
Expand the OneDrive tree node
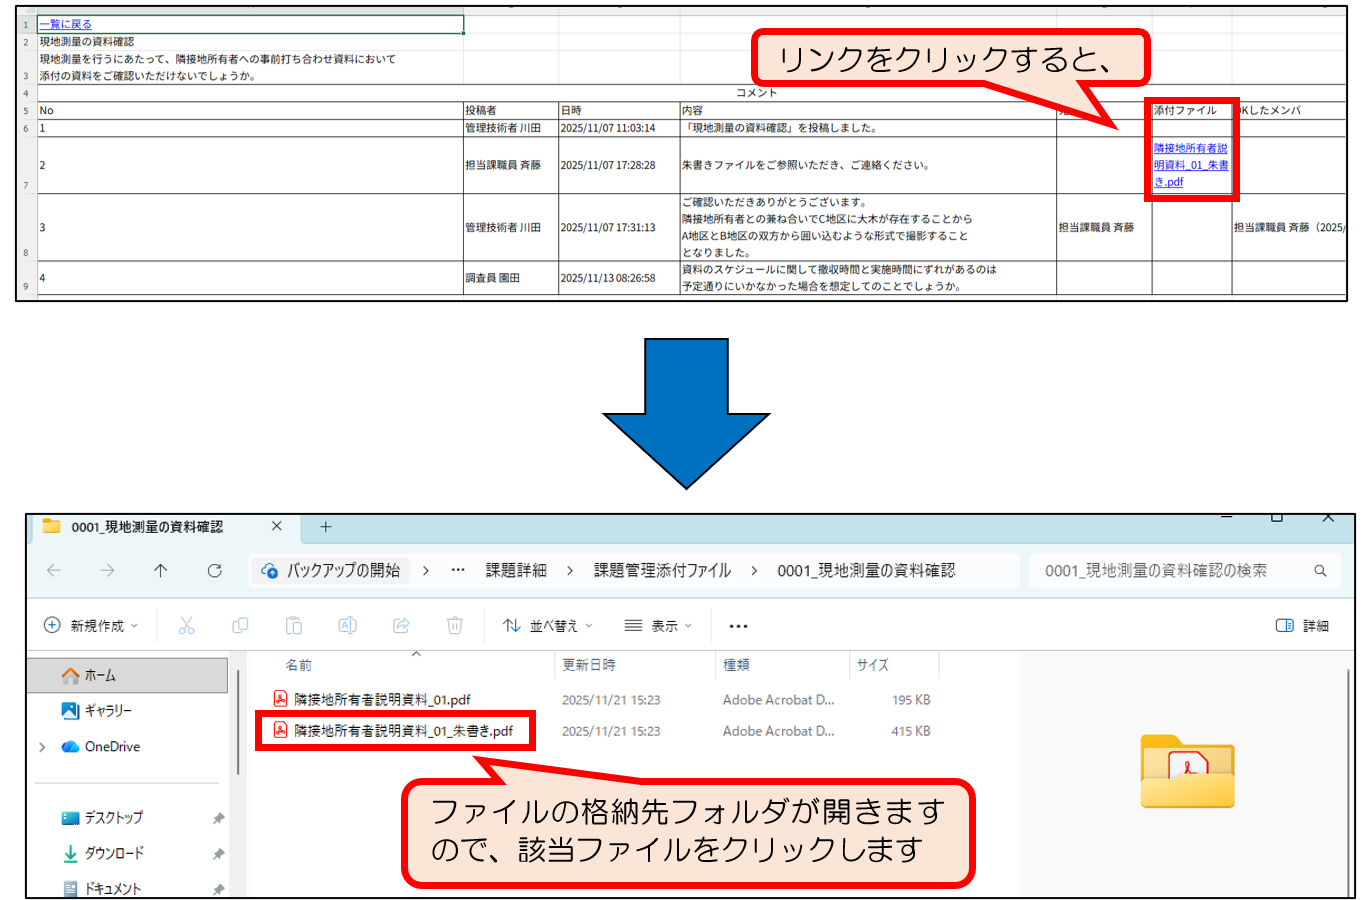(x=42, y=747)
